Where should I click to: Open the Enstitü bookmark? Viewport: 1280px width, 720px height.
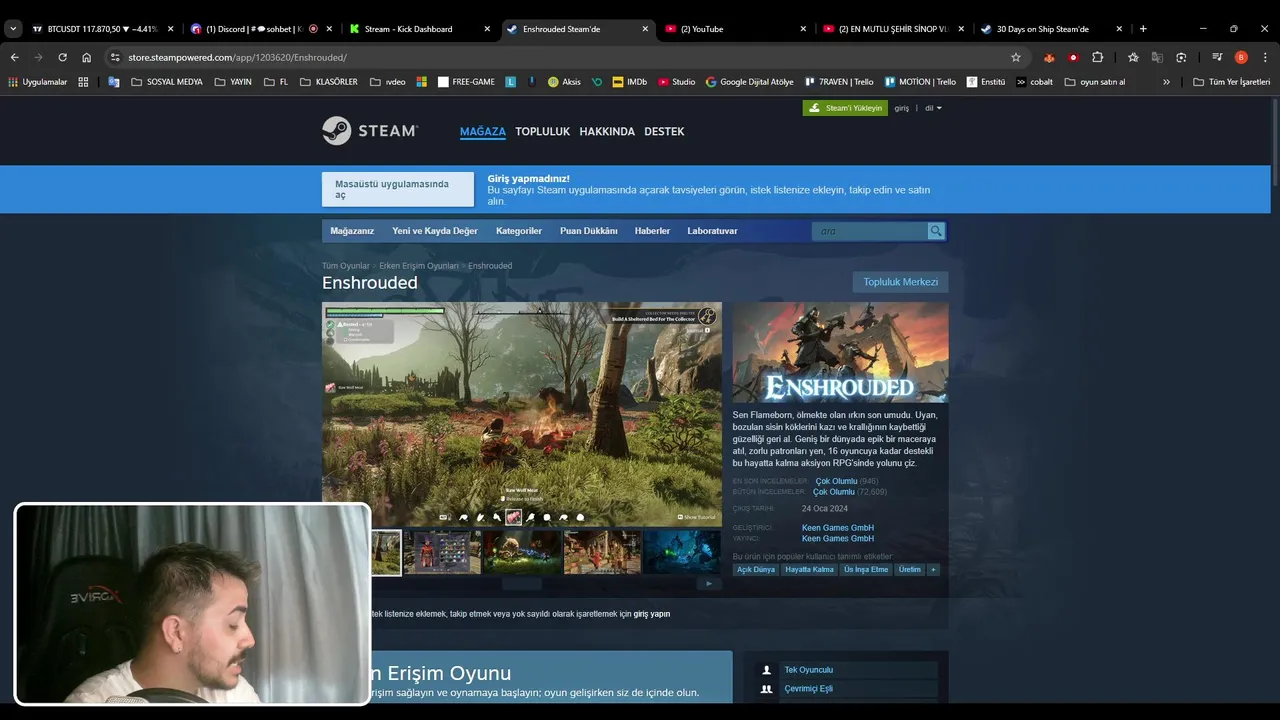985,82
